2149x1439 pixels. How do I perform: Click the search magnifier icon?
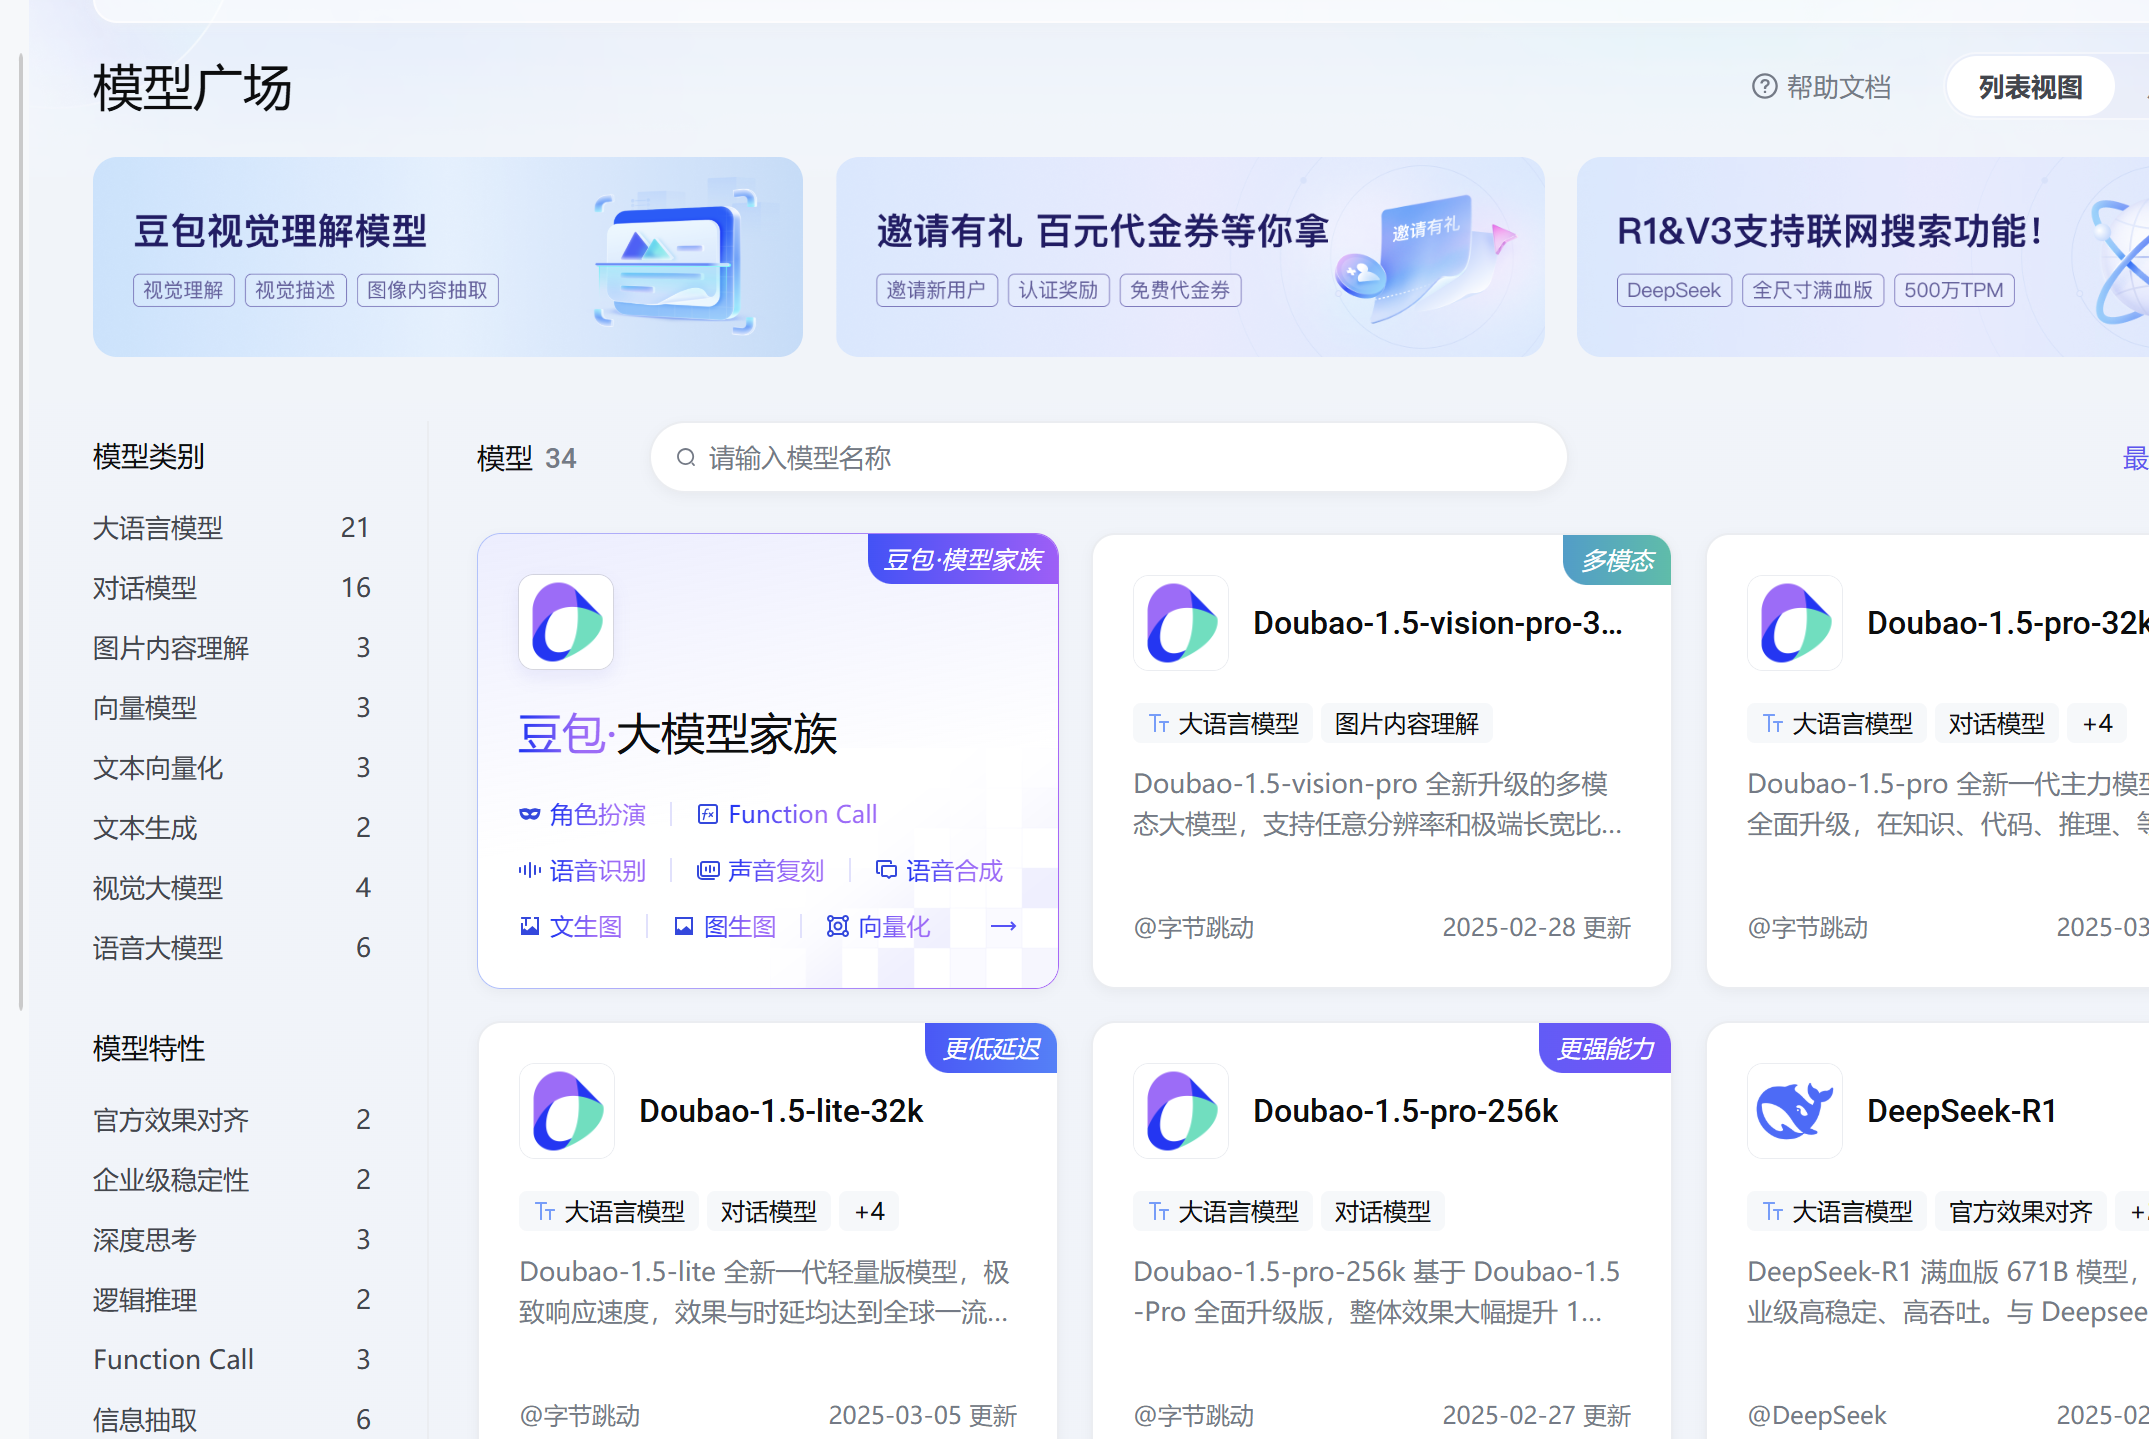pyautogui.click(x=686, y=458)
